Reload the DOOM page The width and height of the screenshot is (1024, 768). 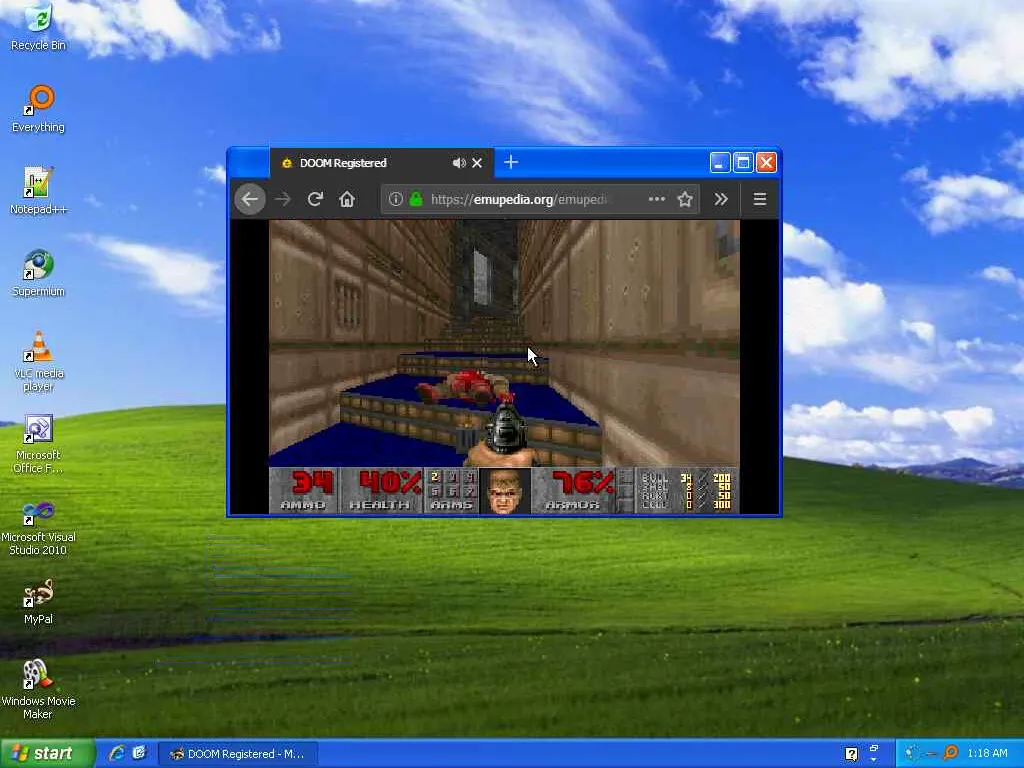pyautogui.click(x=315, y=199)
